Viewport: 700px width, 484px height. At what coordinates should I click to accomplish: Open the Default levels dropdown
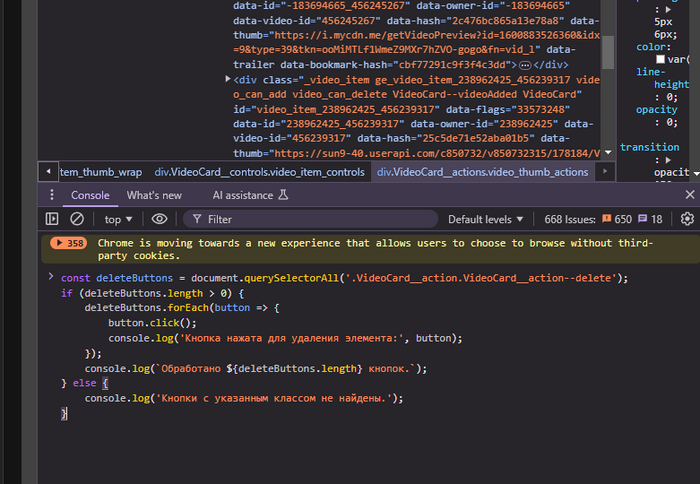pyautogui.click(x=485, y=219)
